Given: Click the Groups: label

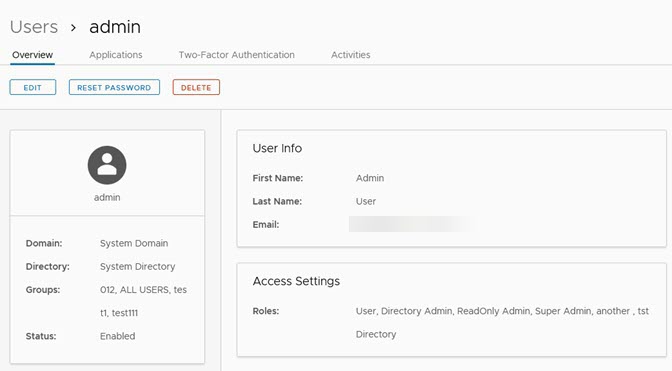Looking at the screenshot, I should pos(43,290).
